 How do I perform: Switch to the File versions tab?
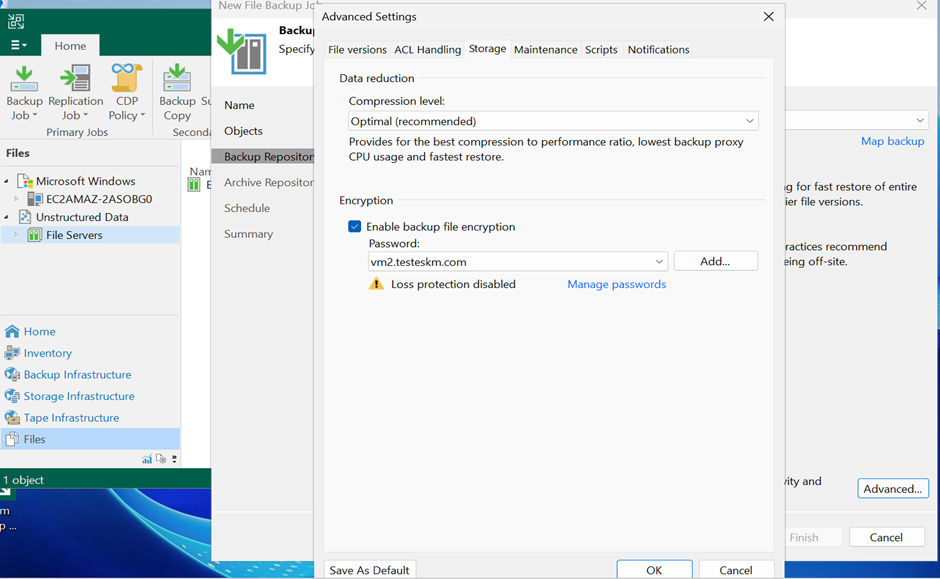357,50
